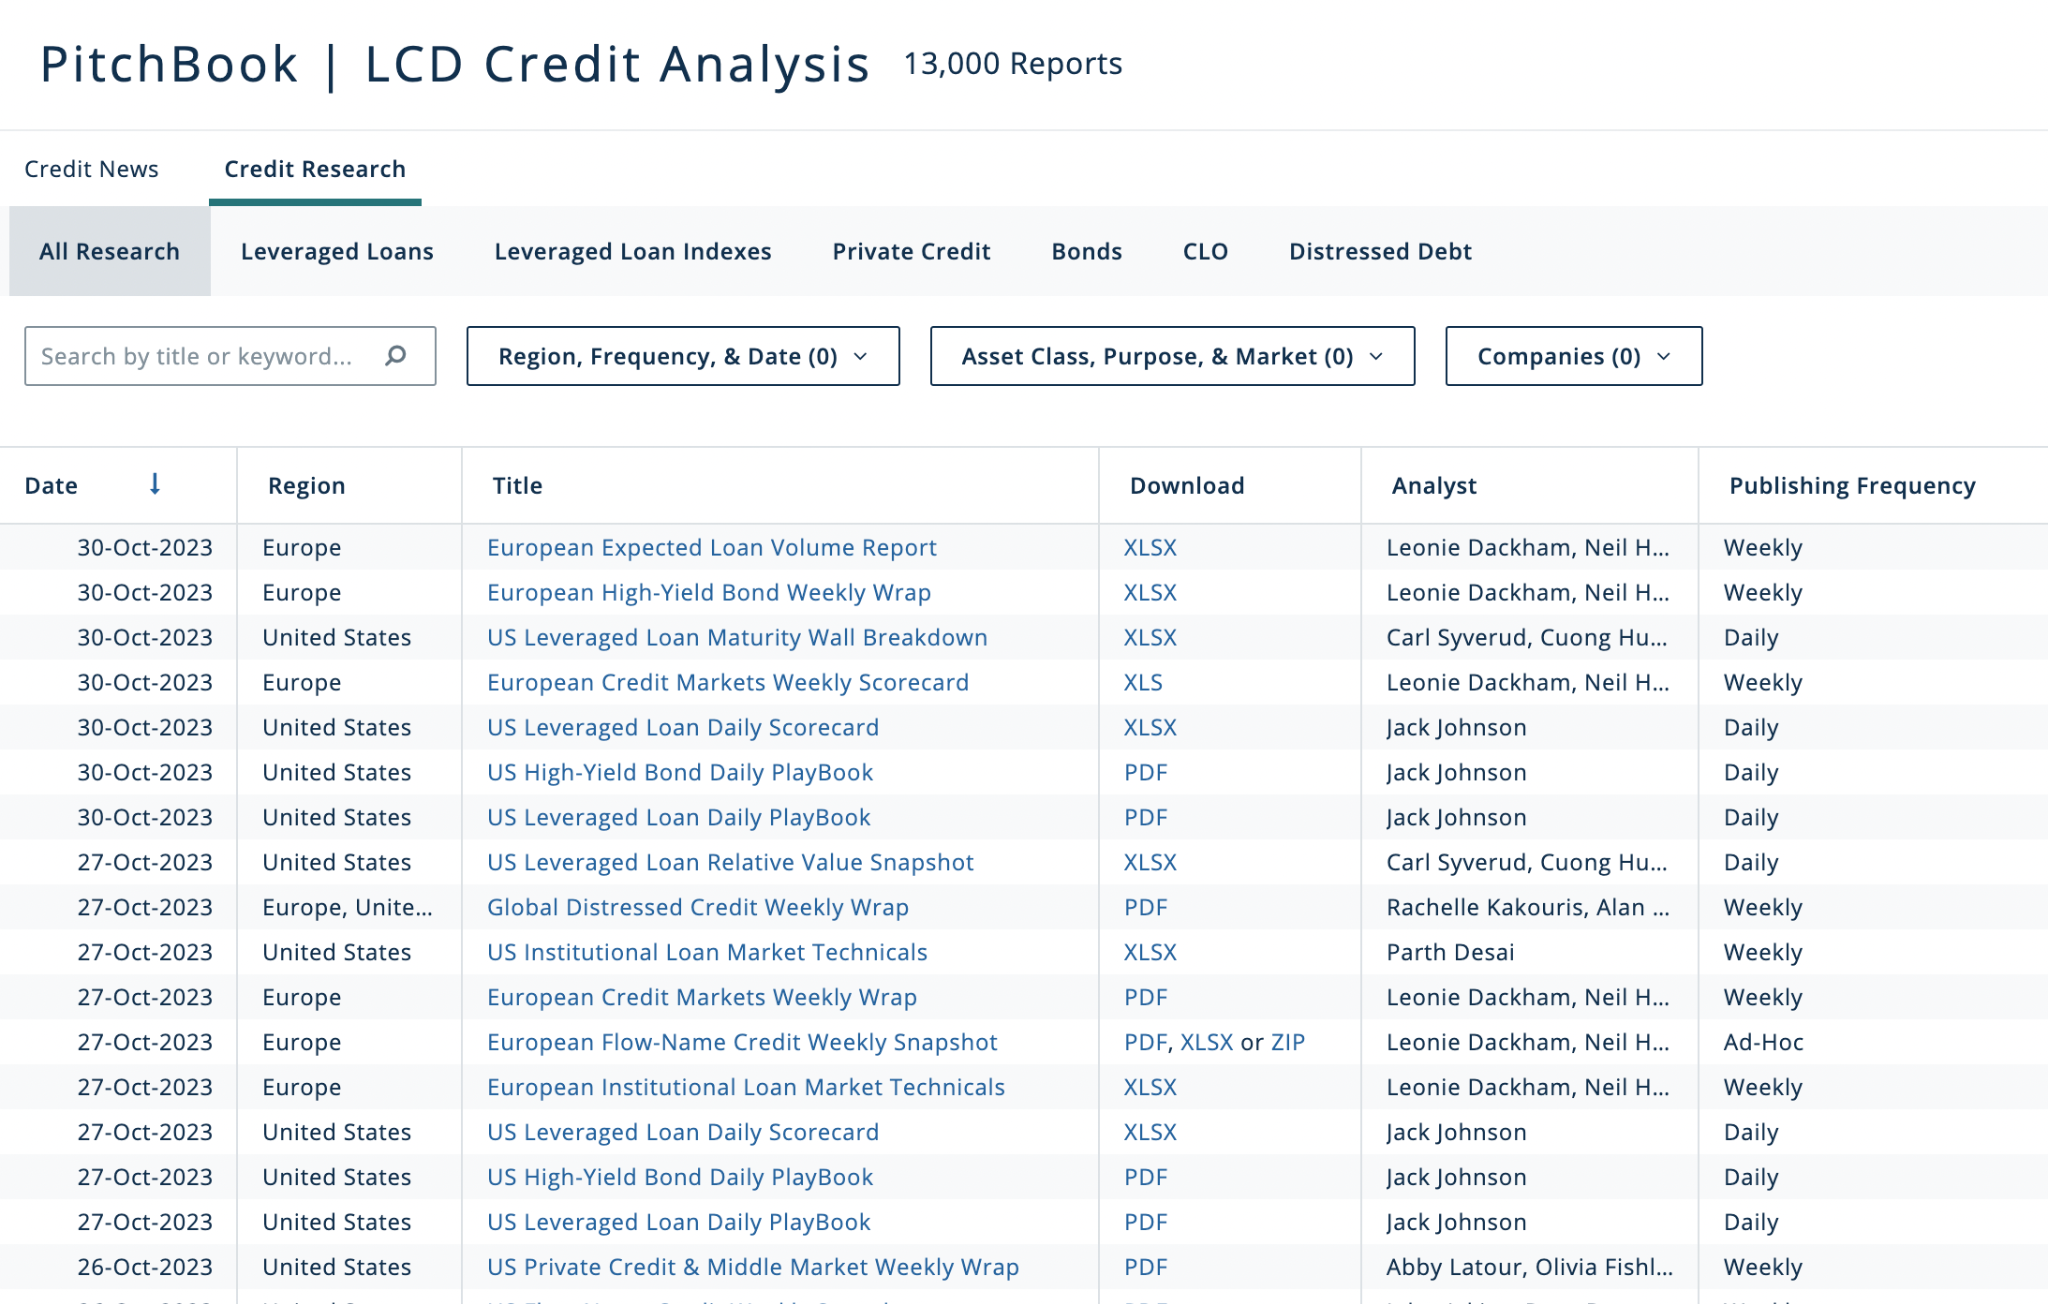The width and height of the screenshot is (2048, 1304).
Task: Click the Publishing Frequency column header
Action: pyautogui.click(x=1852, y=486)
